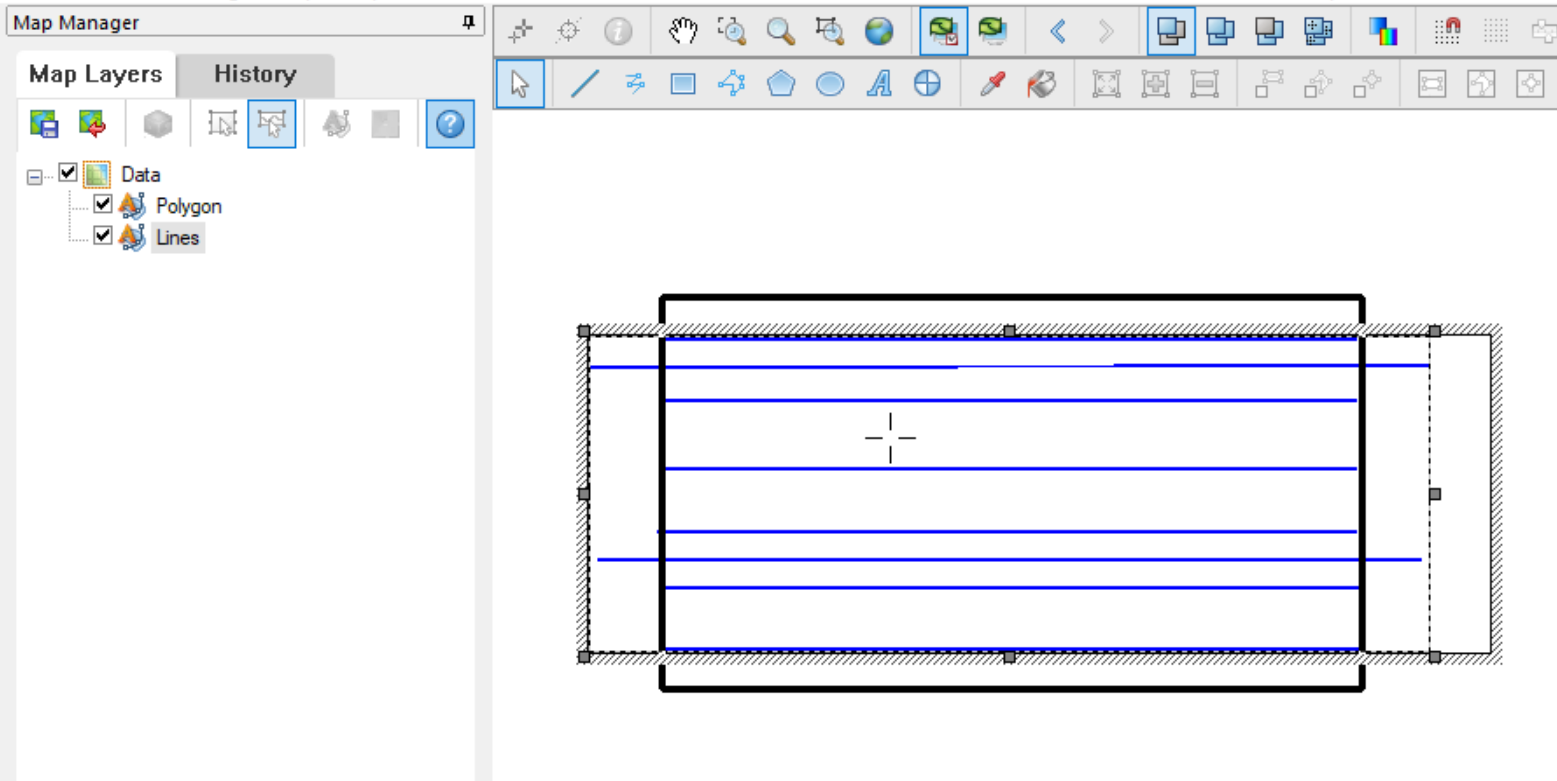The height and width of the screenshot is (781, 1557).
Task: Click the second green redraw map icon
Action: coord(993,32)
